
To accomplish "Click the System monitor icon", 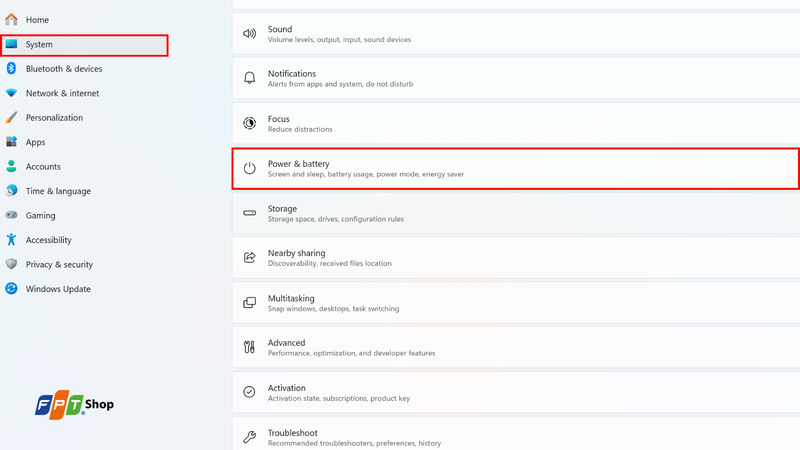I will coord(11,44).
